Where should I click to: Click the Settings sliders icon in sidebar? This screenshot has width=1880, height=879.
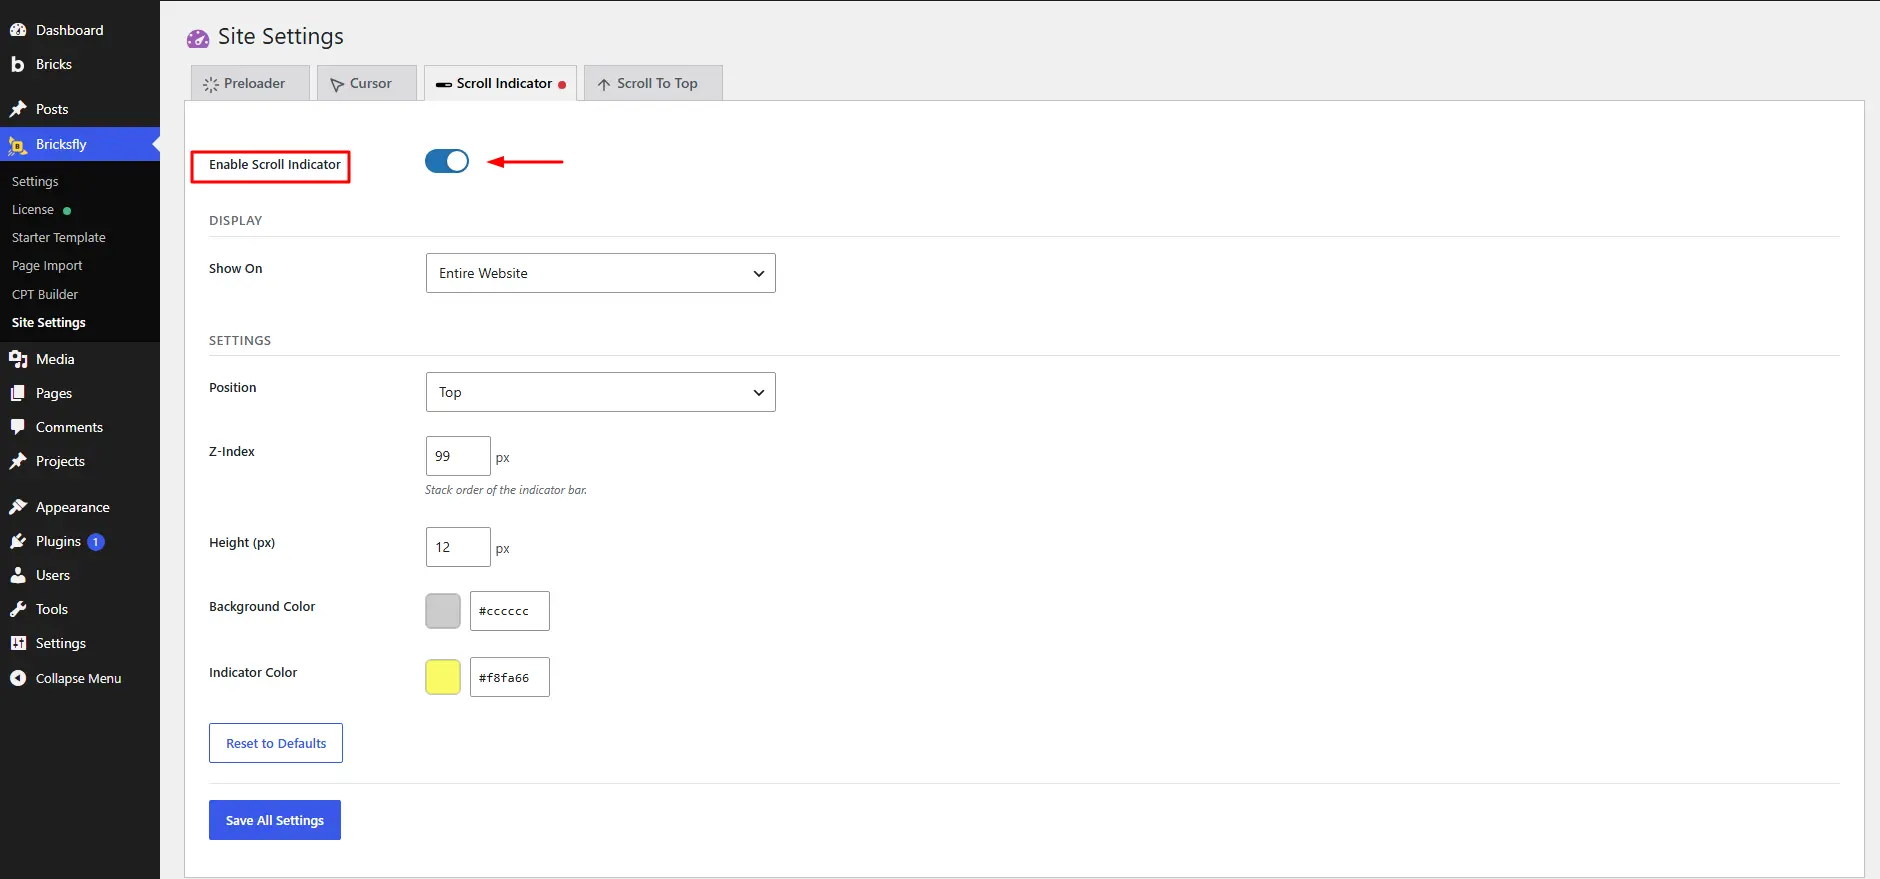click(x=18, y=643)
